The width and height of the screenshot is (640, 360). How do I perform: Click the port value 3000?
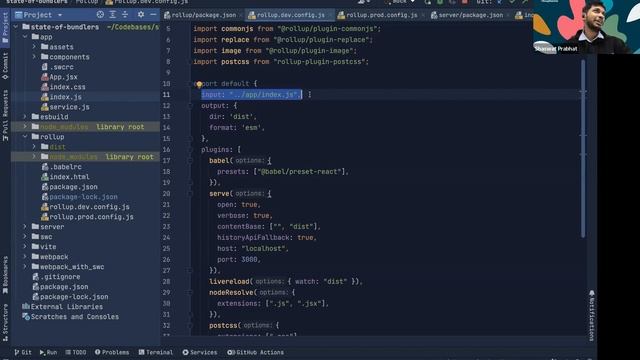tap(249, 260)
